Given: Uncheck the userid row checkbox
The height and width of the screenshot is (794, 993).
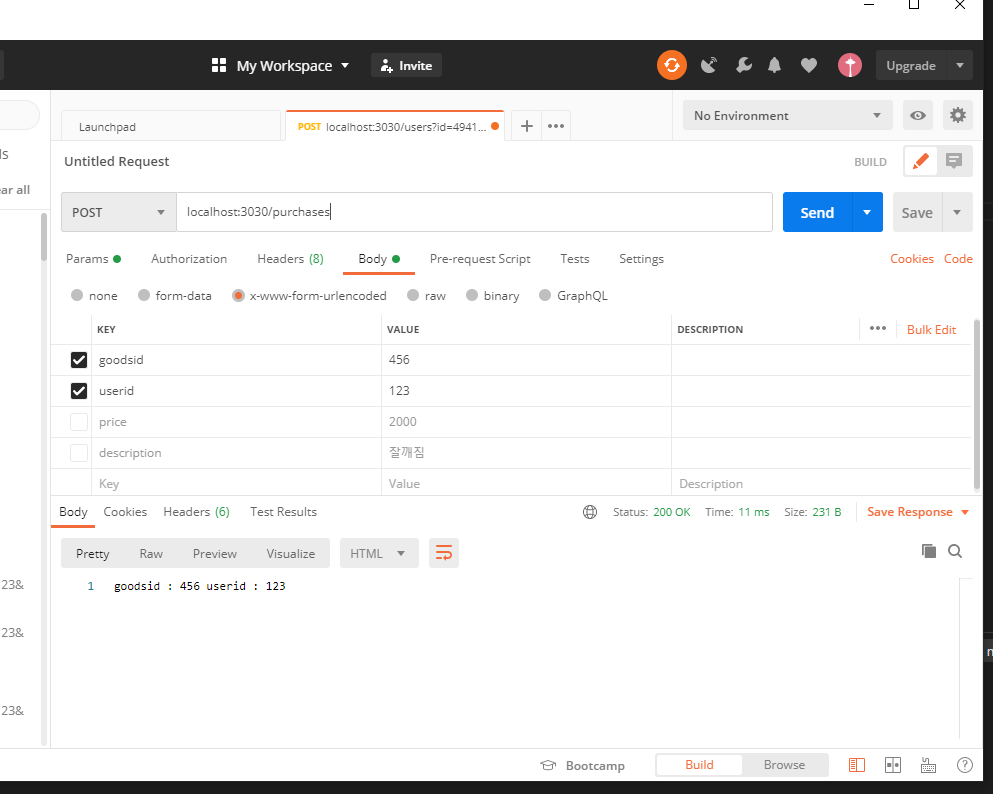Looking at the screenshot, I should [x=79, y=391].
